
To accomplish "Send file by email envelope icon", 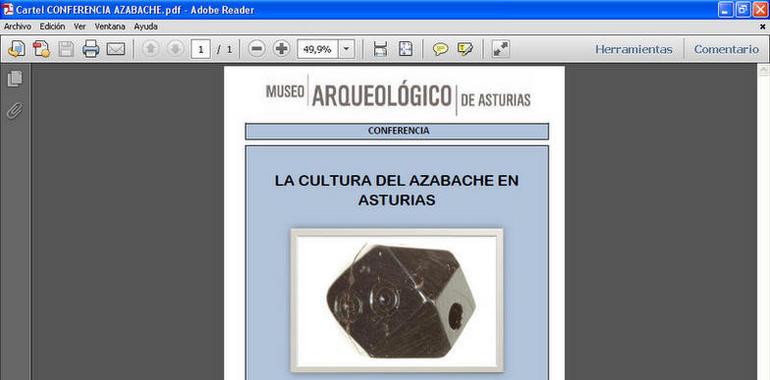I will (x=116, y=49).
